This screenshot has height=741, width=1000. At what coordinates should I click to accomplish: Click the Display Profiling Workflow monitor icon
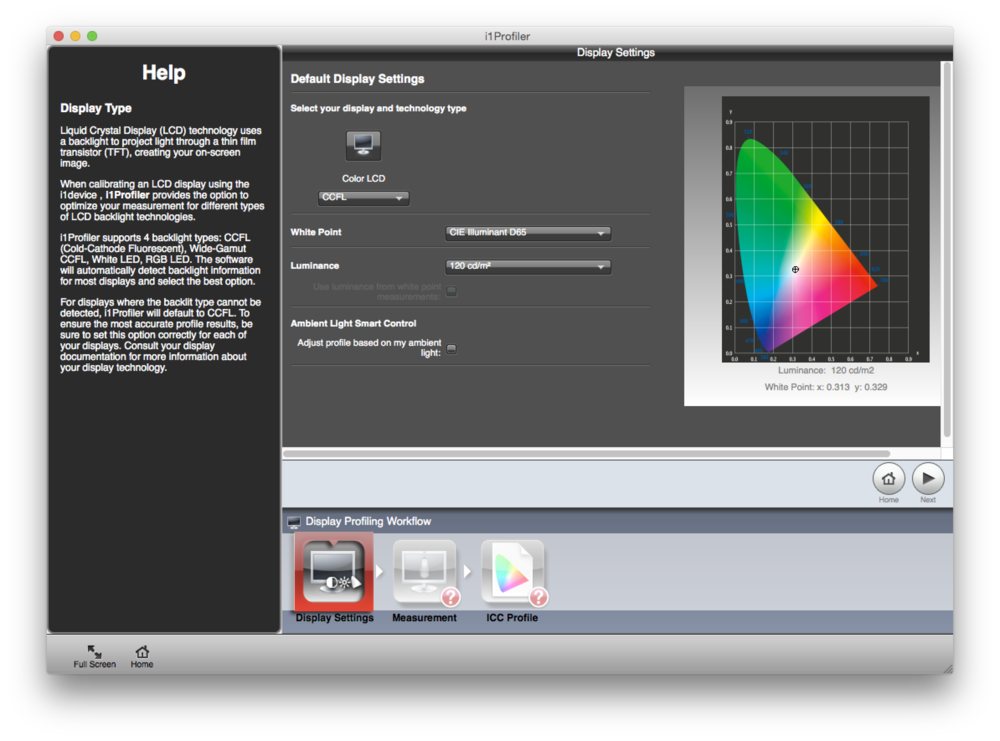pyautogui.click(x=294, y=522)
